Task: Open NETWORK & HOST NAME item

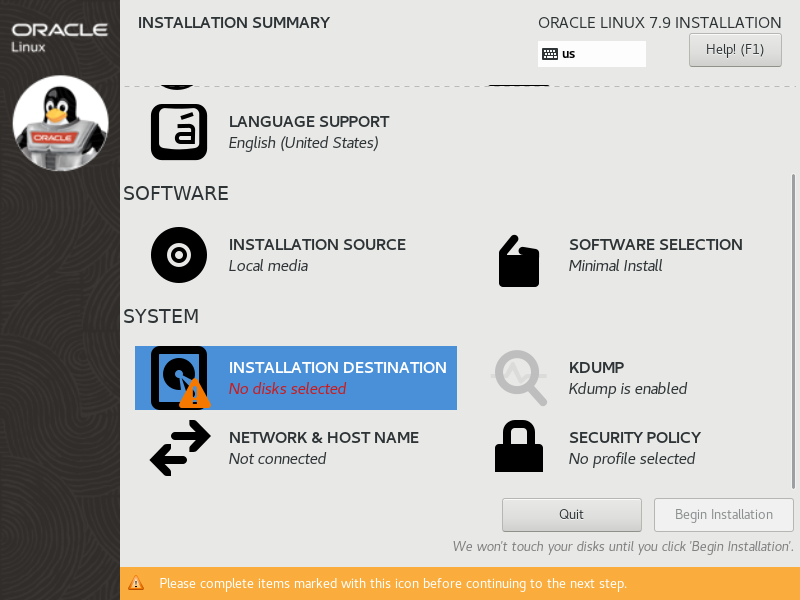Action: 296,448
